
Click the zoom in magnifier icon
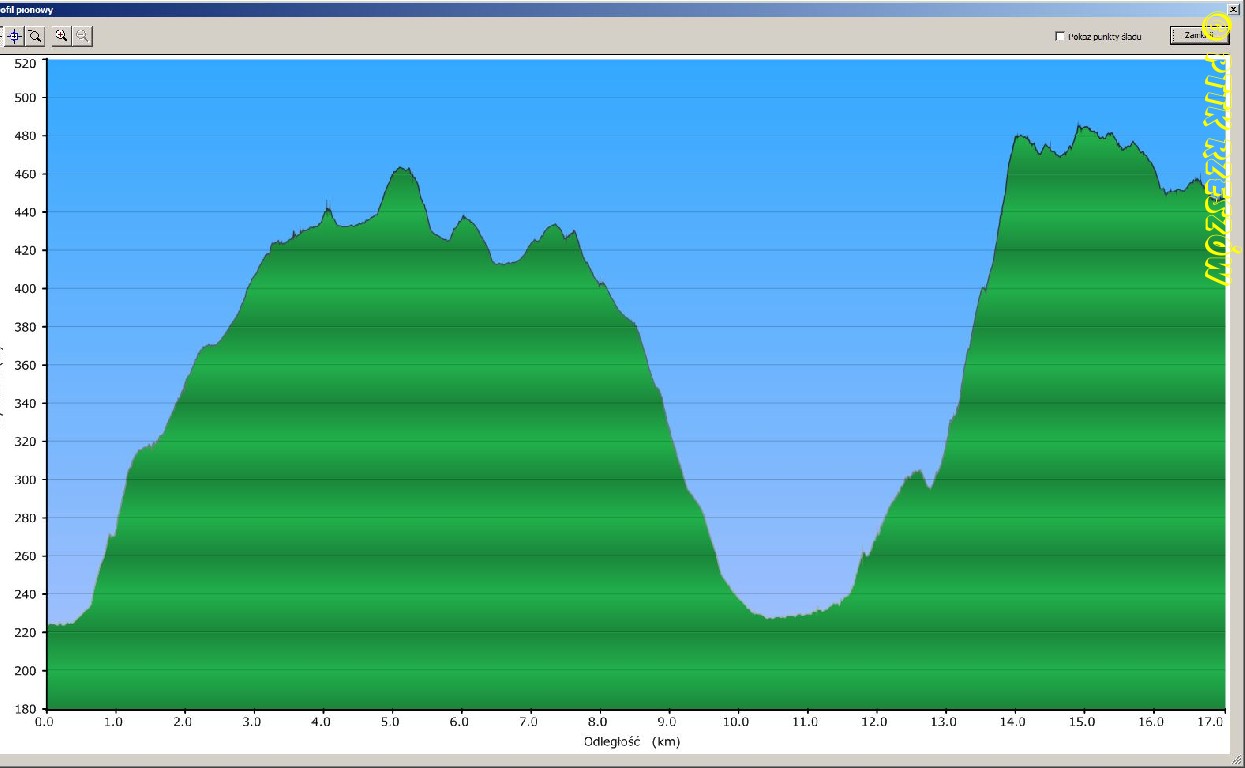[x=61, y=36]
